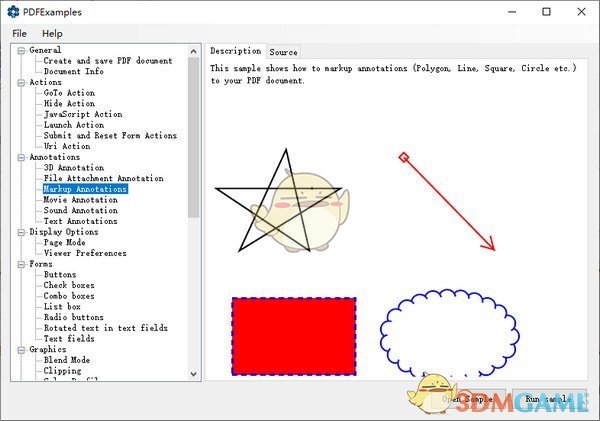This screenshot has height=421, width=600.
Task: Select Text fields sample
Action: click(69, 339)
